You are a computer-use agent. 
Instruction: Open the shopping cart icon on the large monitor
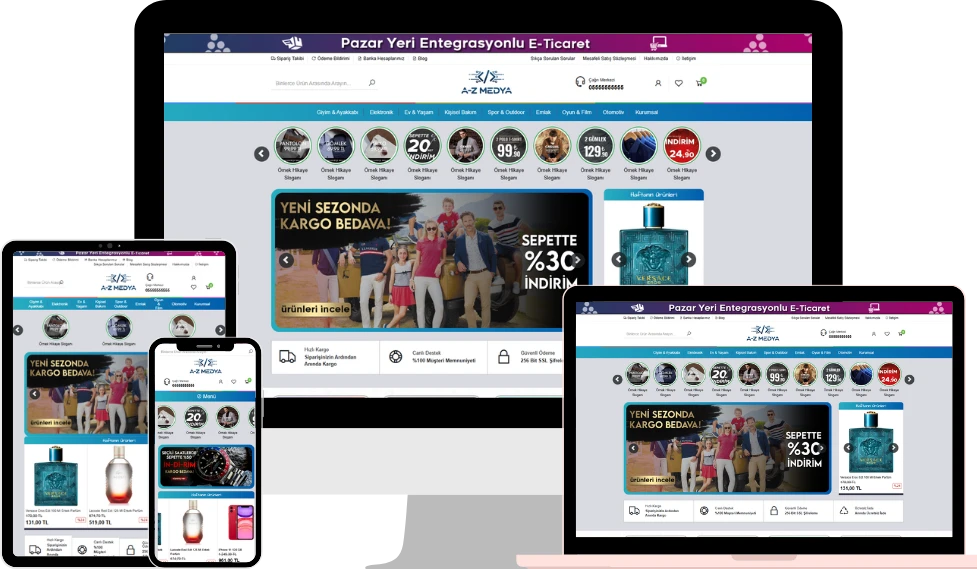point(700,83)
